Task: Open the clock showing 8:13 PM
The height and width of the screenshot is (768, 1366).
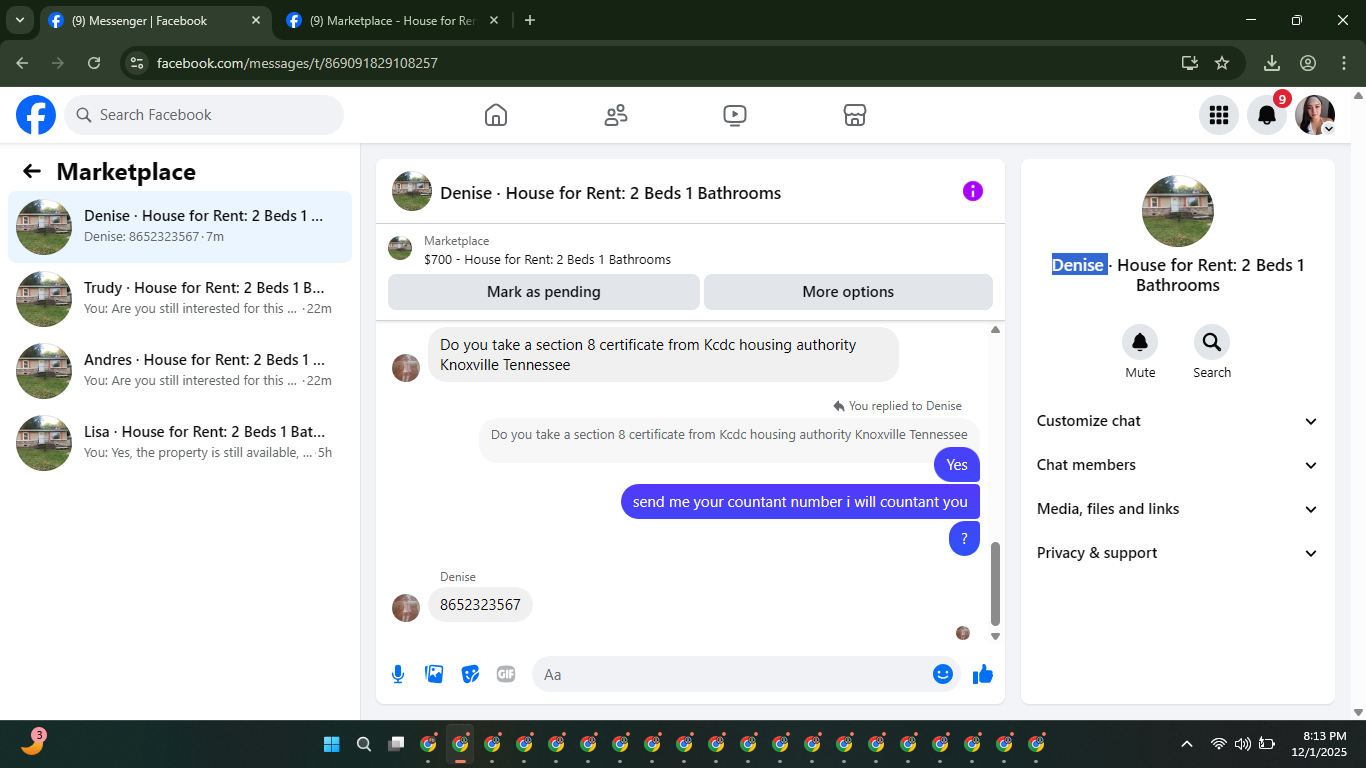Action: tap(1319, 744)
